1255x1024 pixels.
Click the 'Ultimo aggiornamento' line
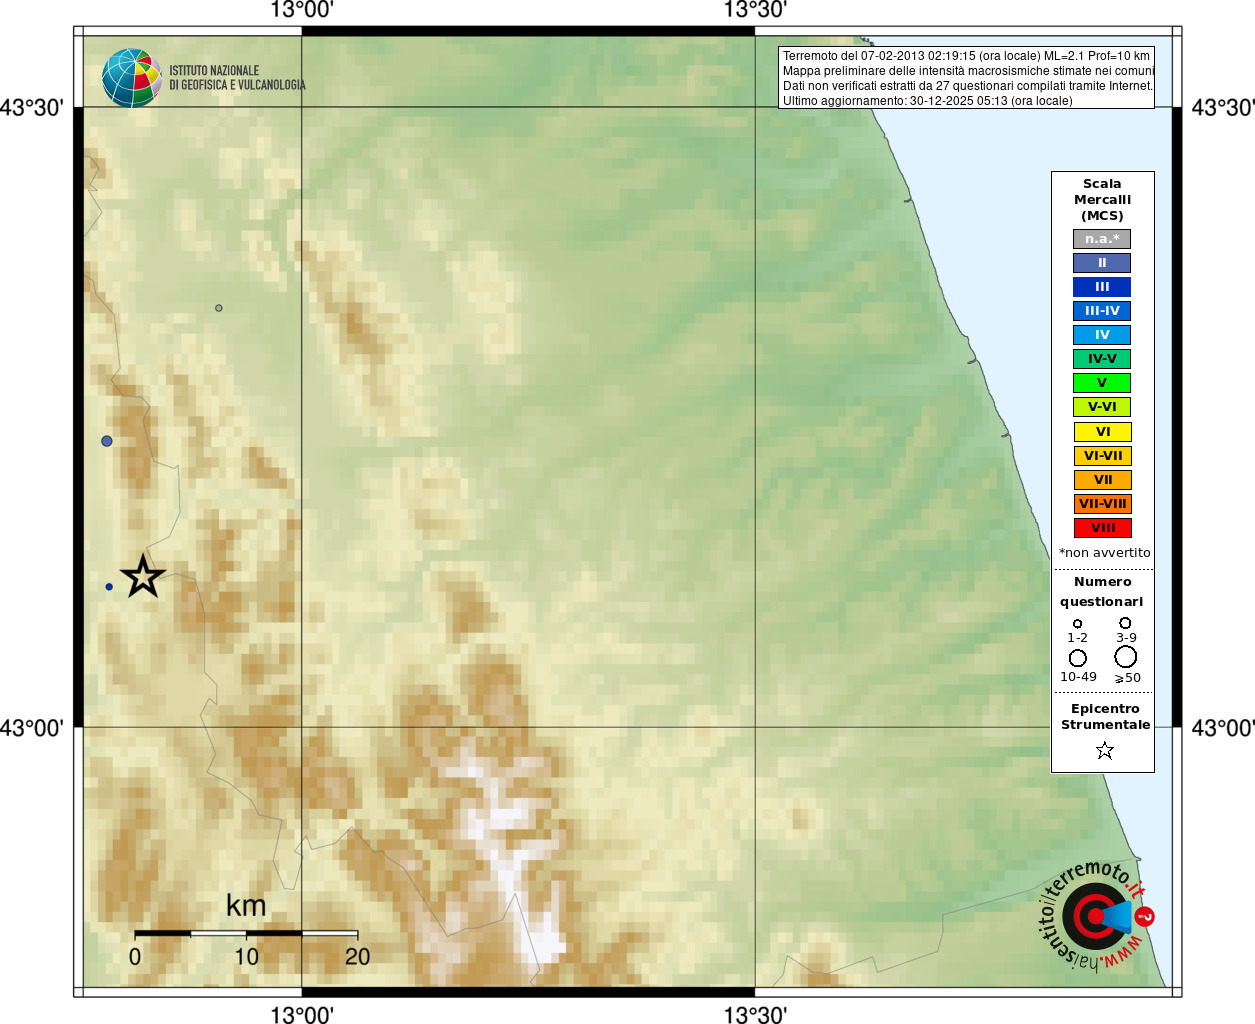927,101
